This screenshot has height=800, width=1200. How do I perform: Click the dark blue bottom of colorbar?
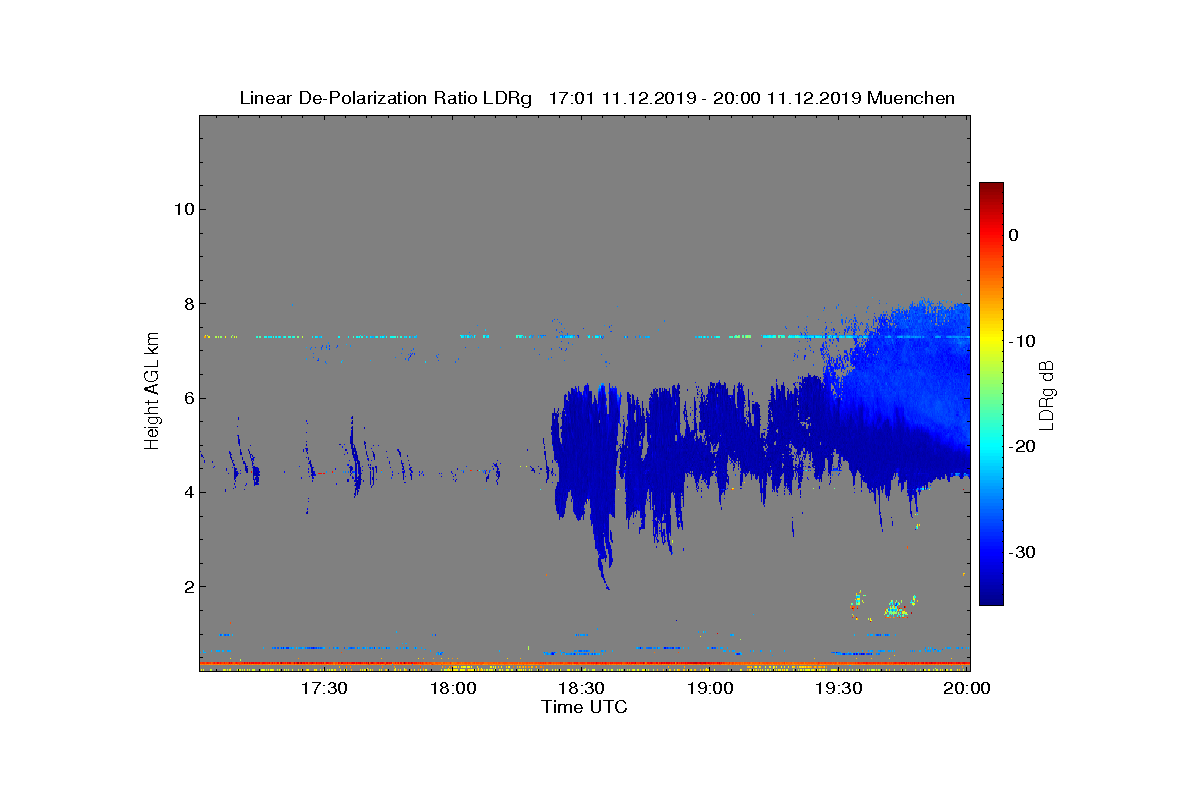pyautogui.click(x=991, y=596)
